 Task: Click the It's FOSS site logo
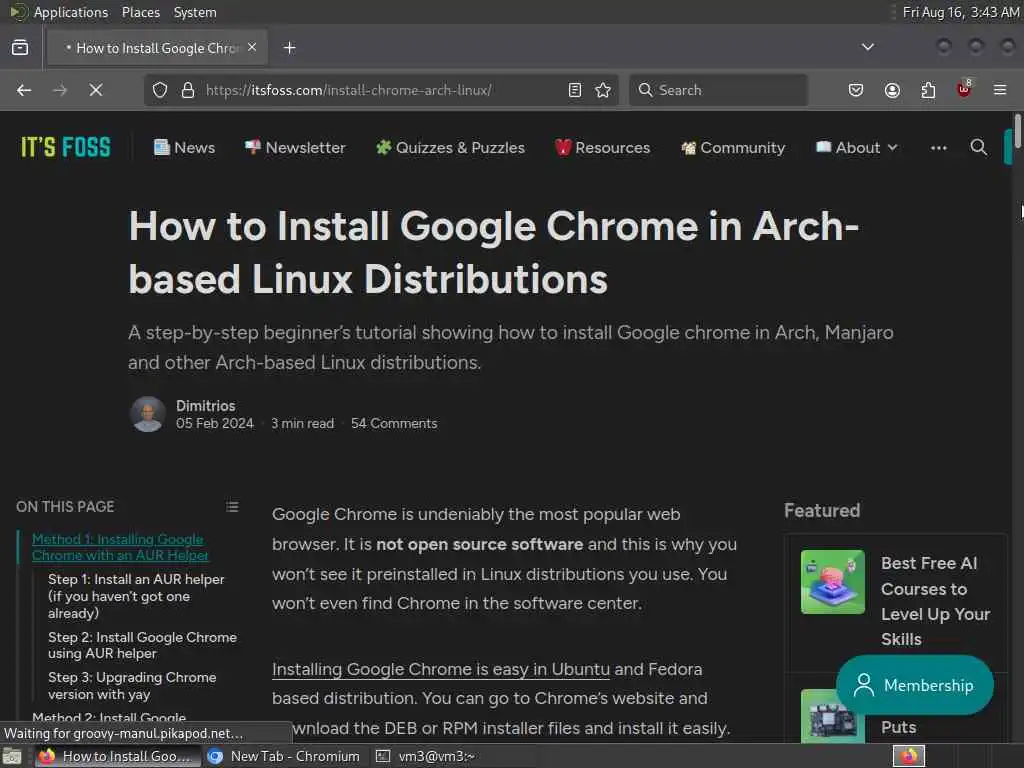pyautogui.click(x=66, y=148)
